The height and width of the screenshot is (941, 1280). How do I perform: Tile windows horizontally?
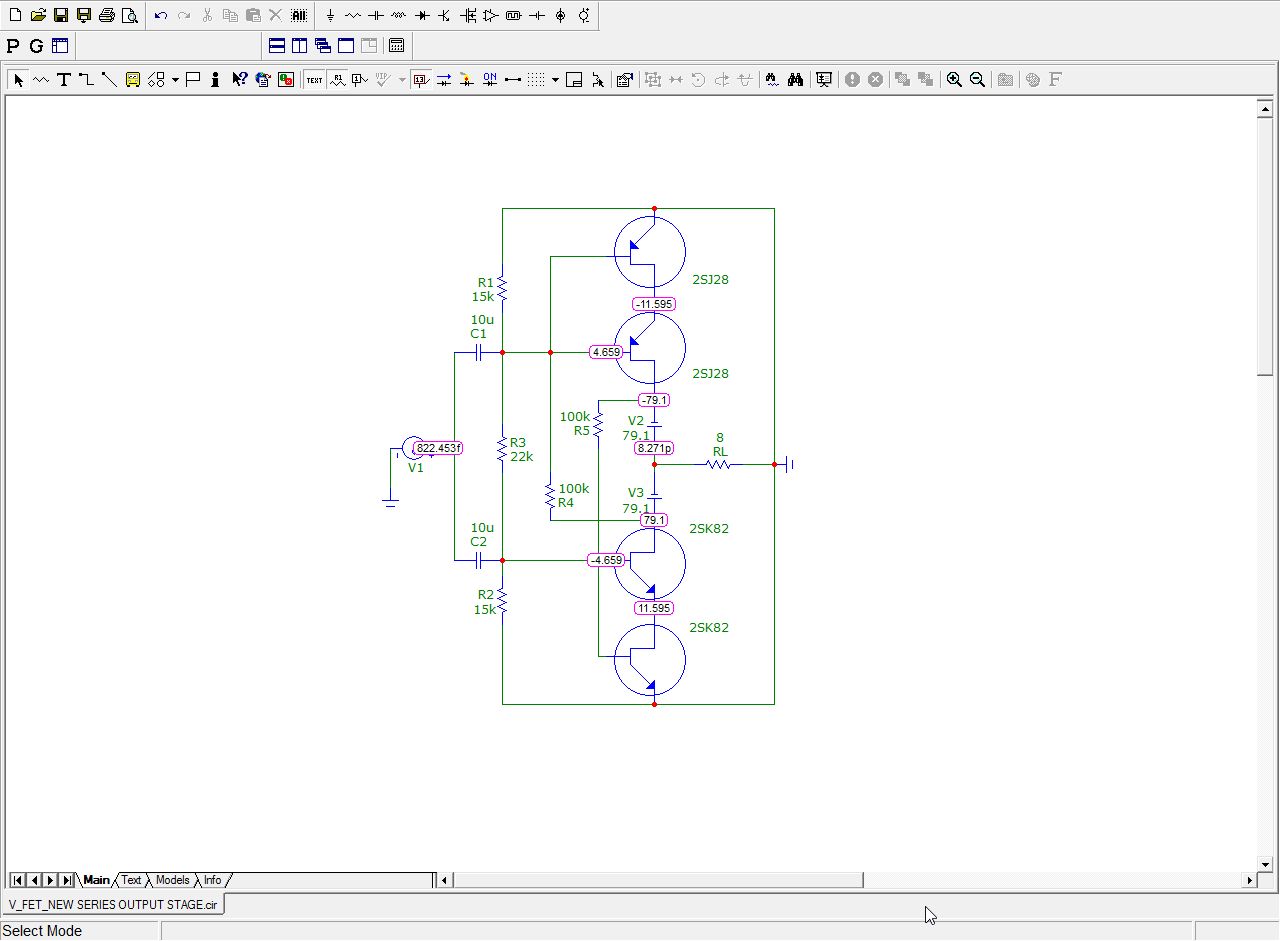coord(277,46)
